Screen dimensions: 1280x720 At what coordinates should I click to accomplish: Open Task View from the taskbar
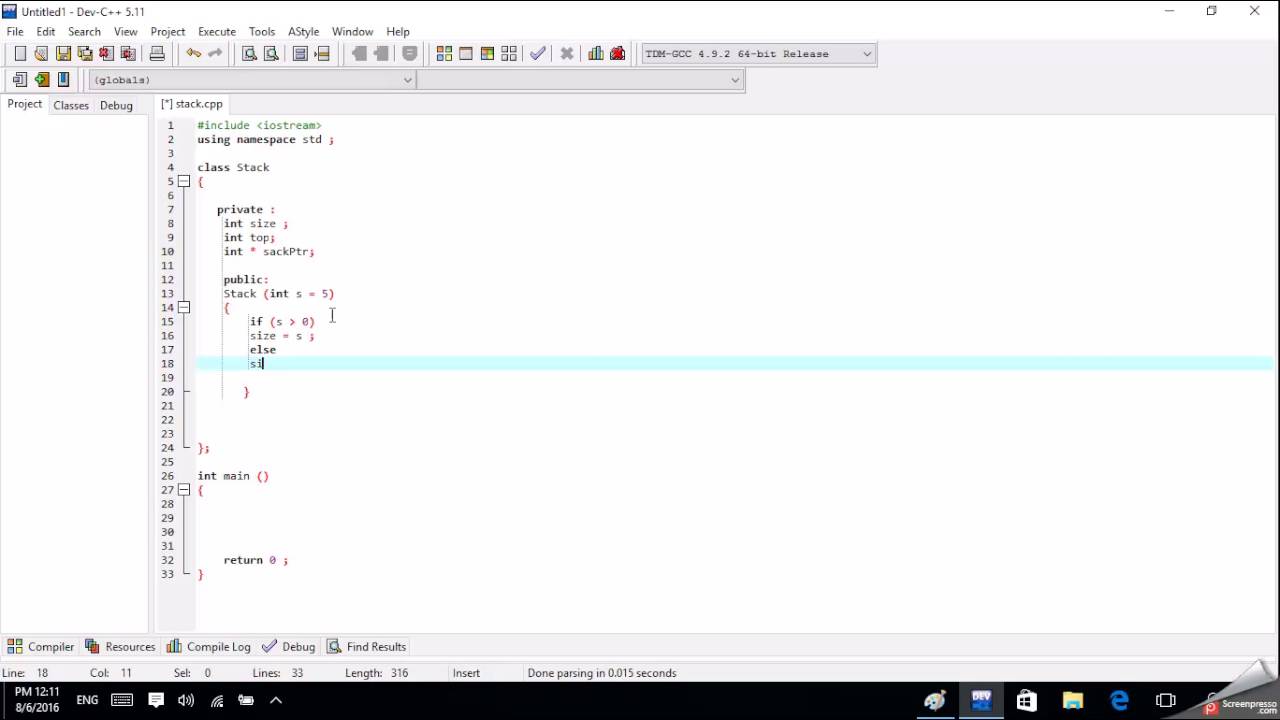[1165, 700]
